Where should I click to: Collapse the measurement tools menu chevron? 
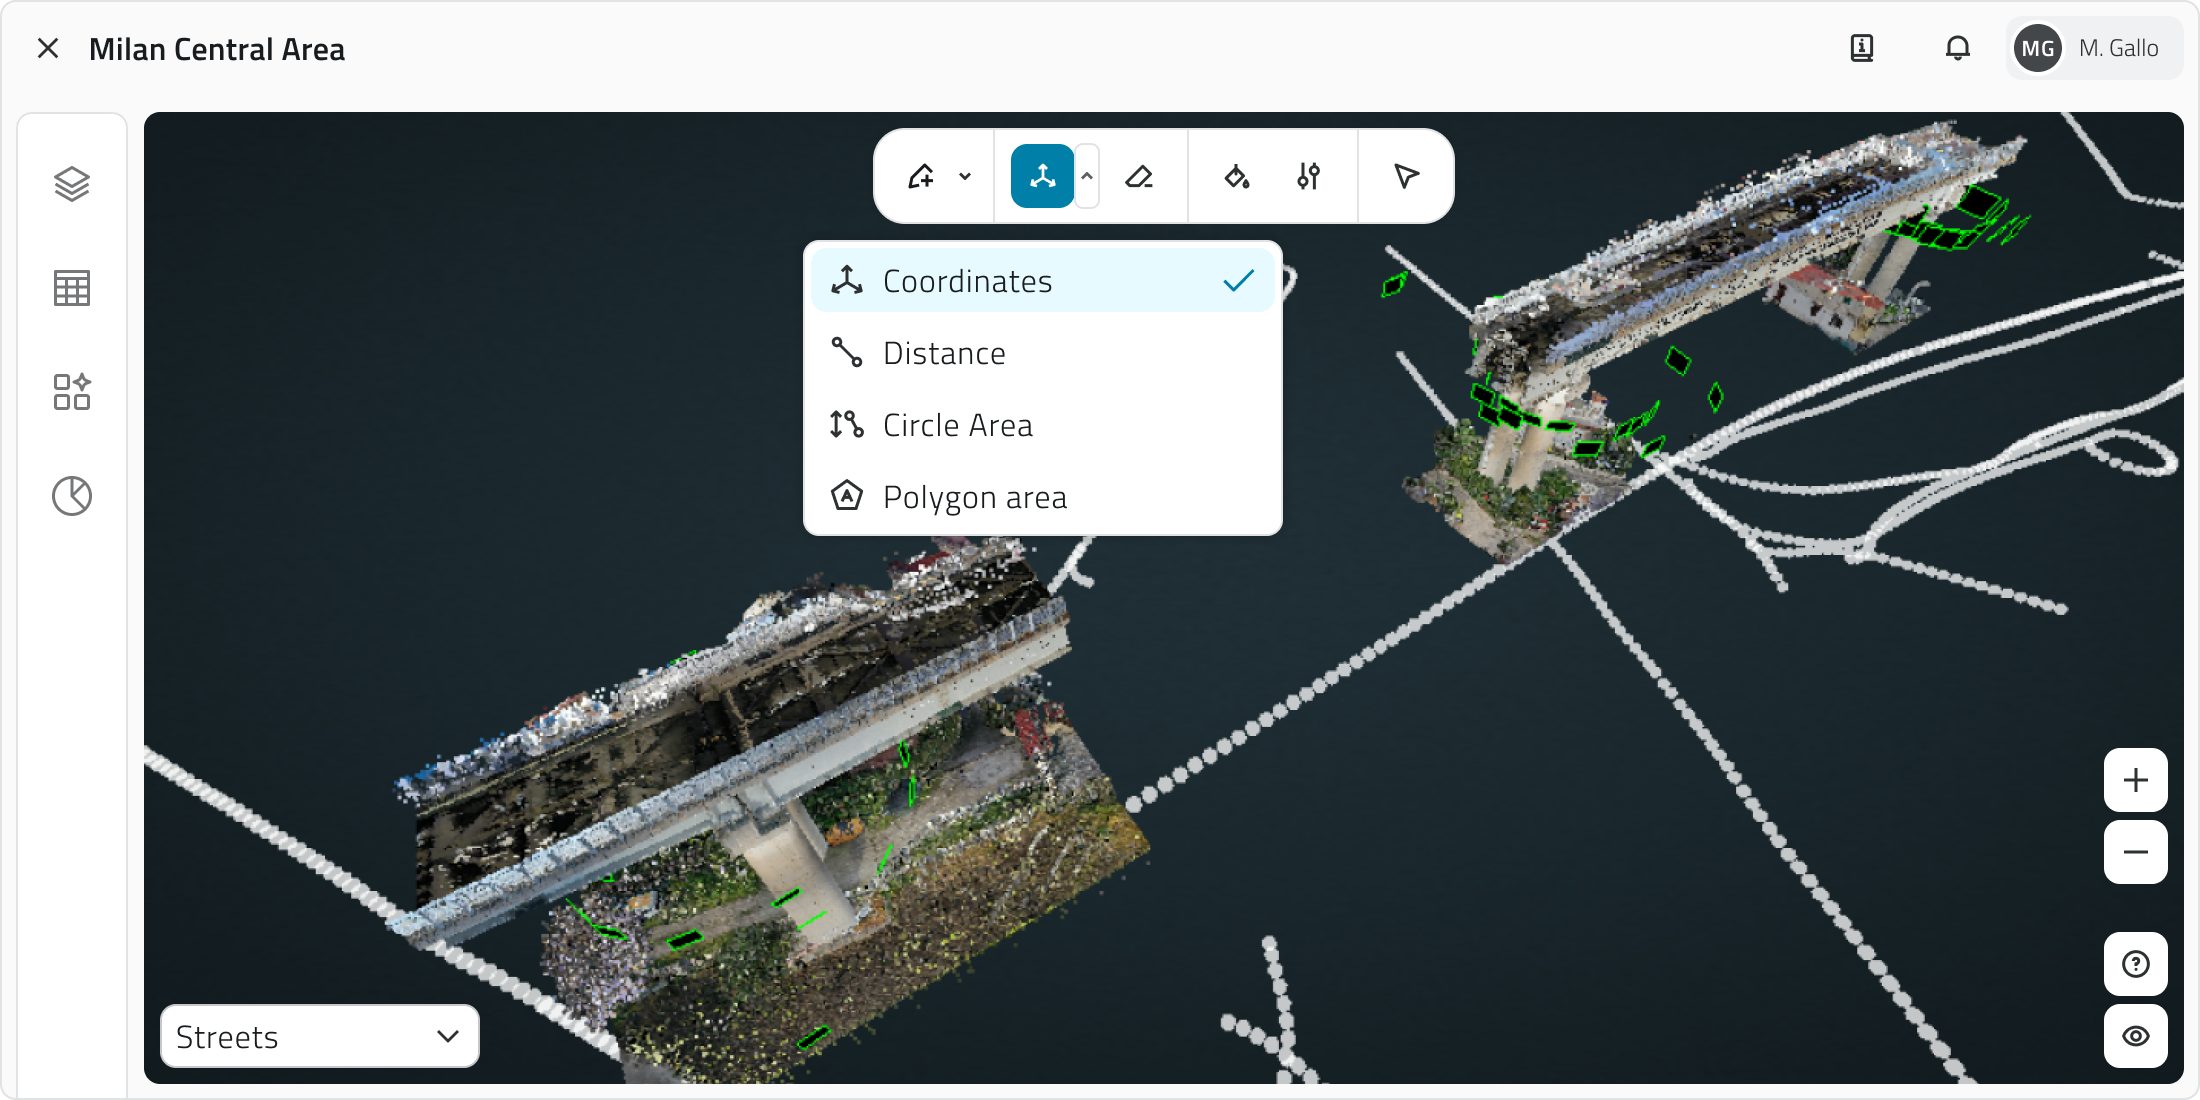point(1087,177)
